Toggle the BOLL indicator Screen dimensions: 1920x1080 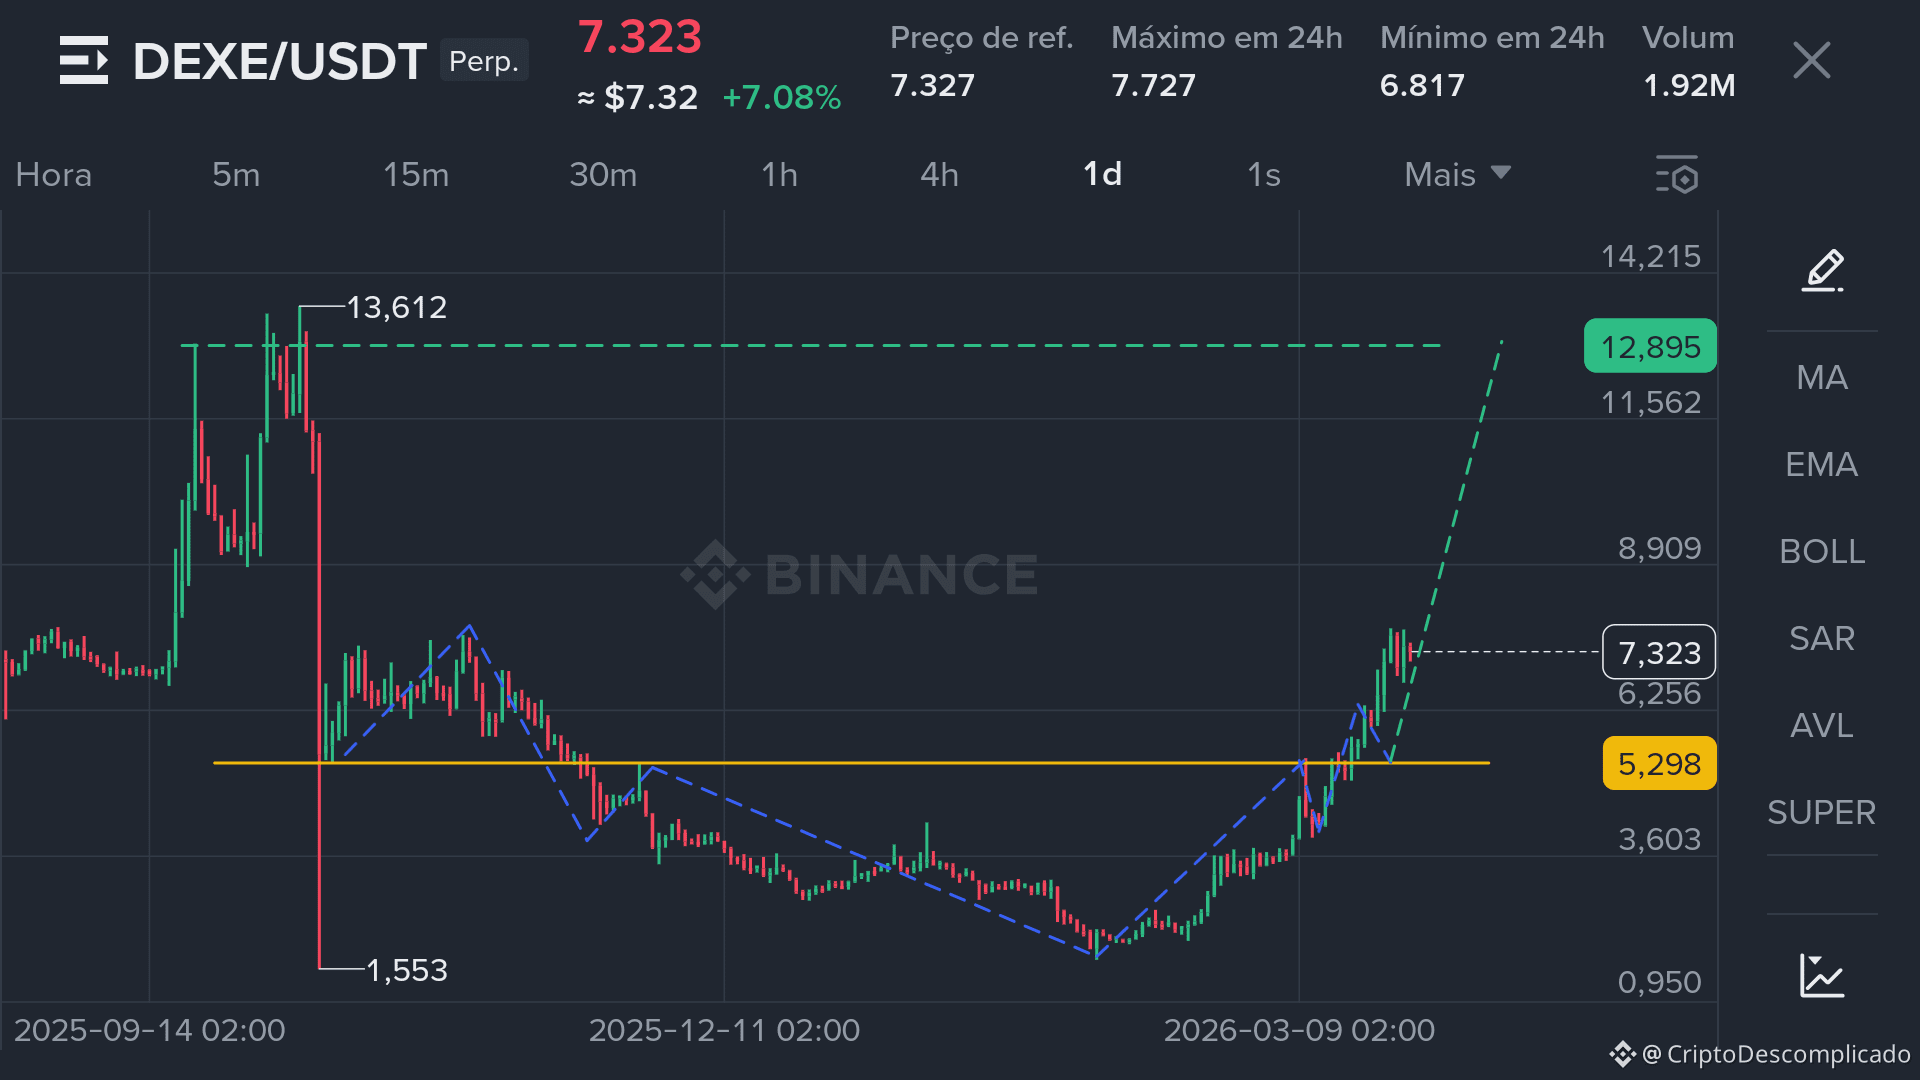point(1822,552)
